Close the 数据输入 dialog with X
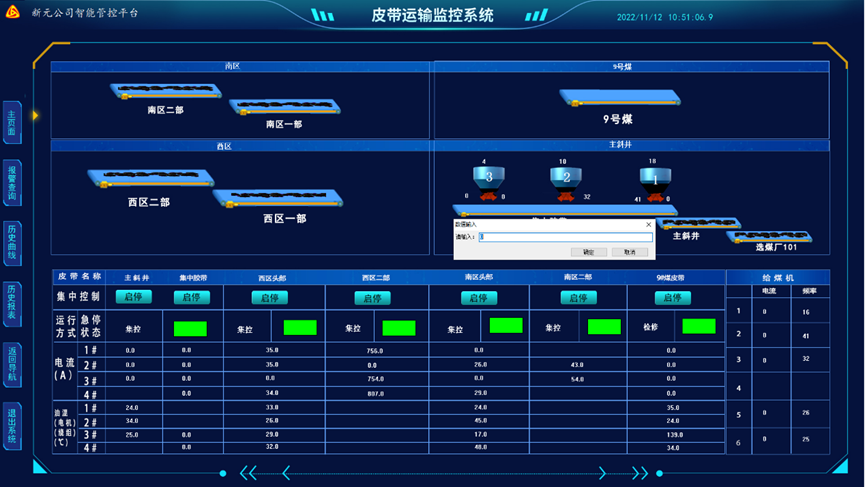 [649, 224]
